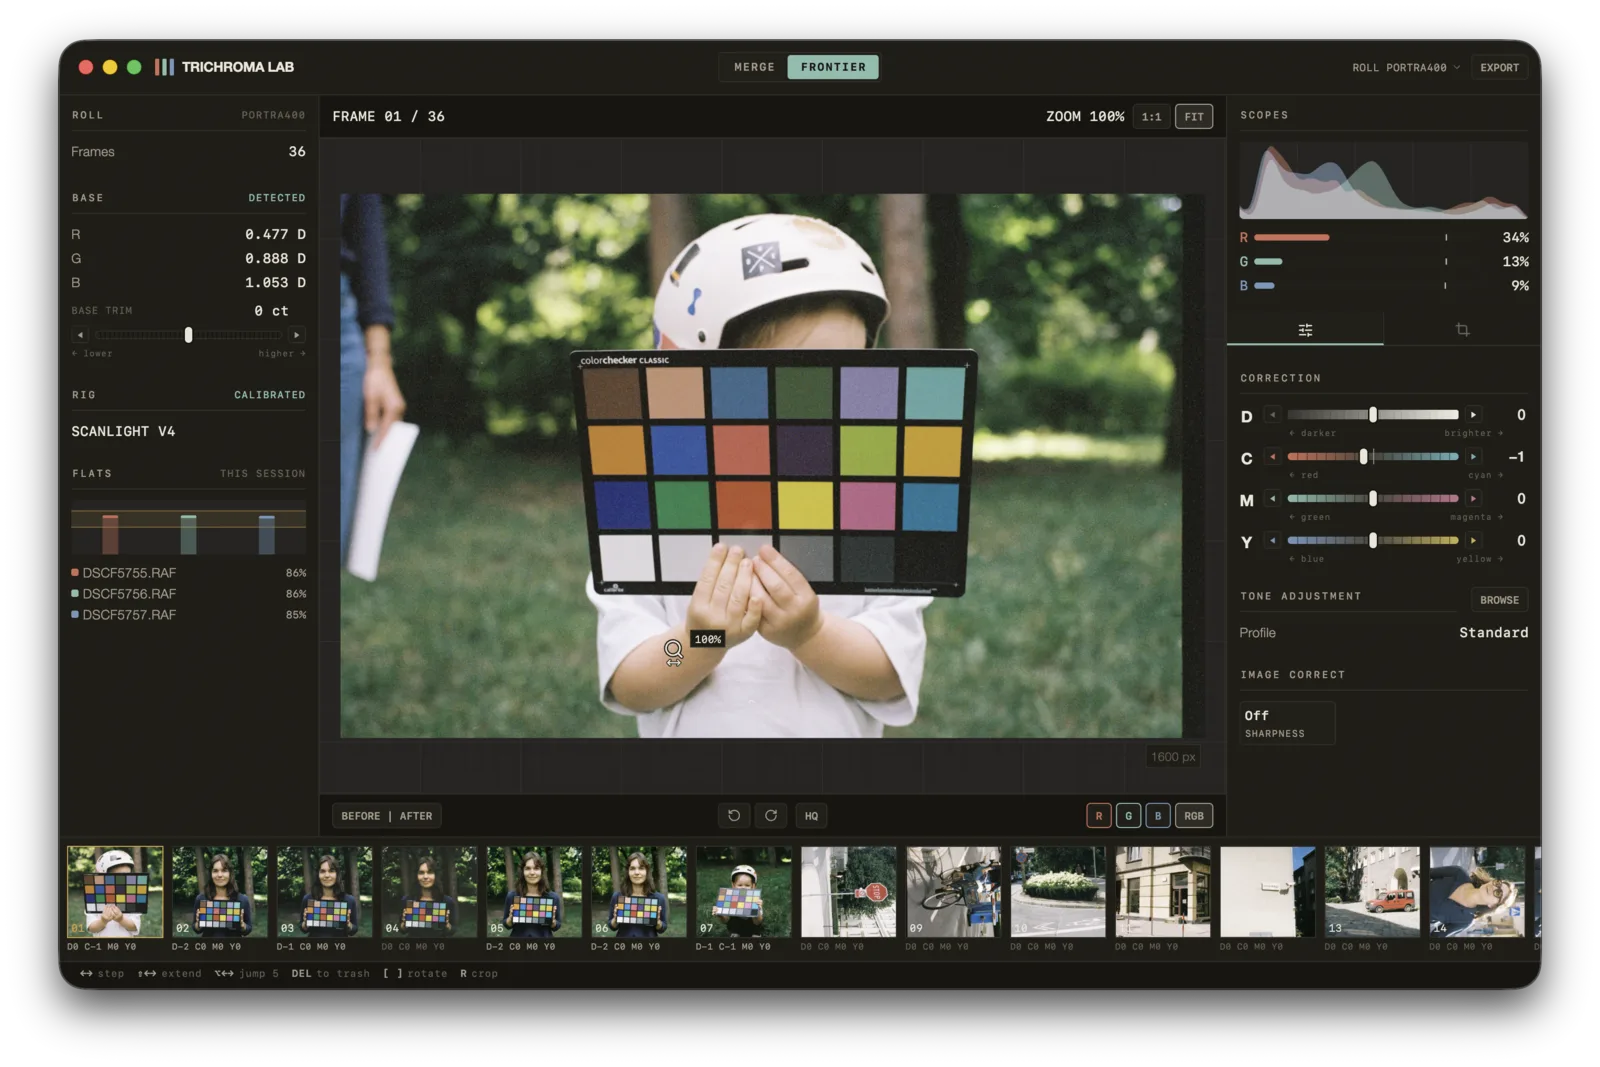1600x1067 pixels.
Task: Browse tone adjustment profiles
Action: tap(1499, 600)
